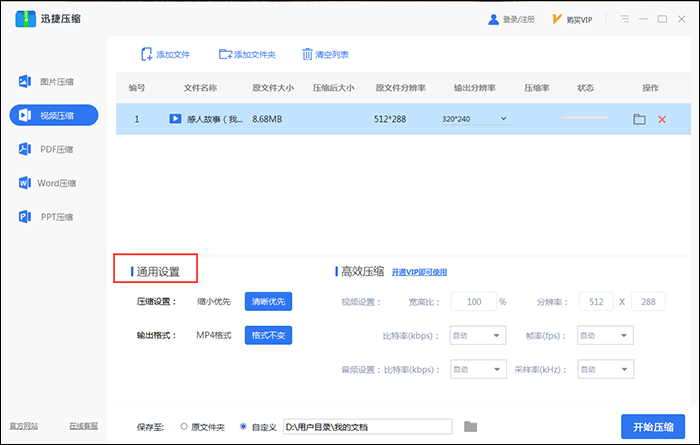Browse save folder with folder icon

(x=471, y=427)
